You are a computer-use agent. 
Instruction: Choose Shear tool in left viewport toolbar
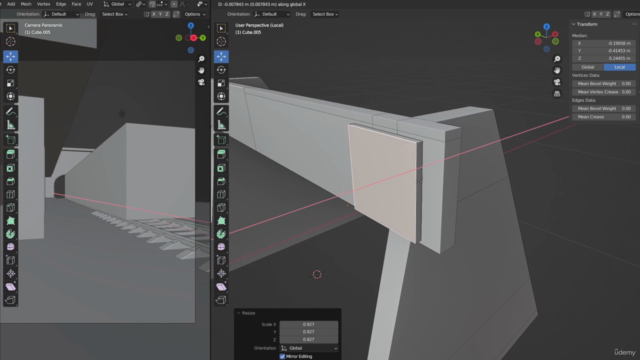tap(11, 287)
